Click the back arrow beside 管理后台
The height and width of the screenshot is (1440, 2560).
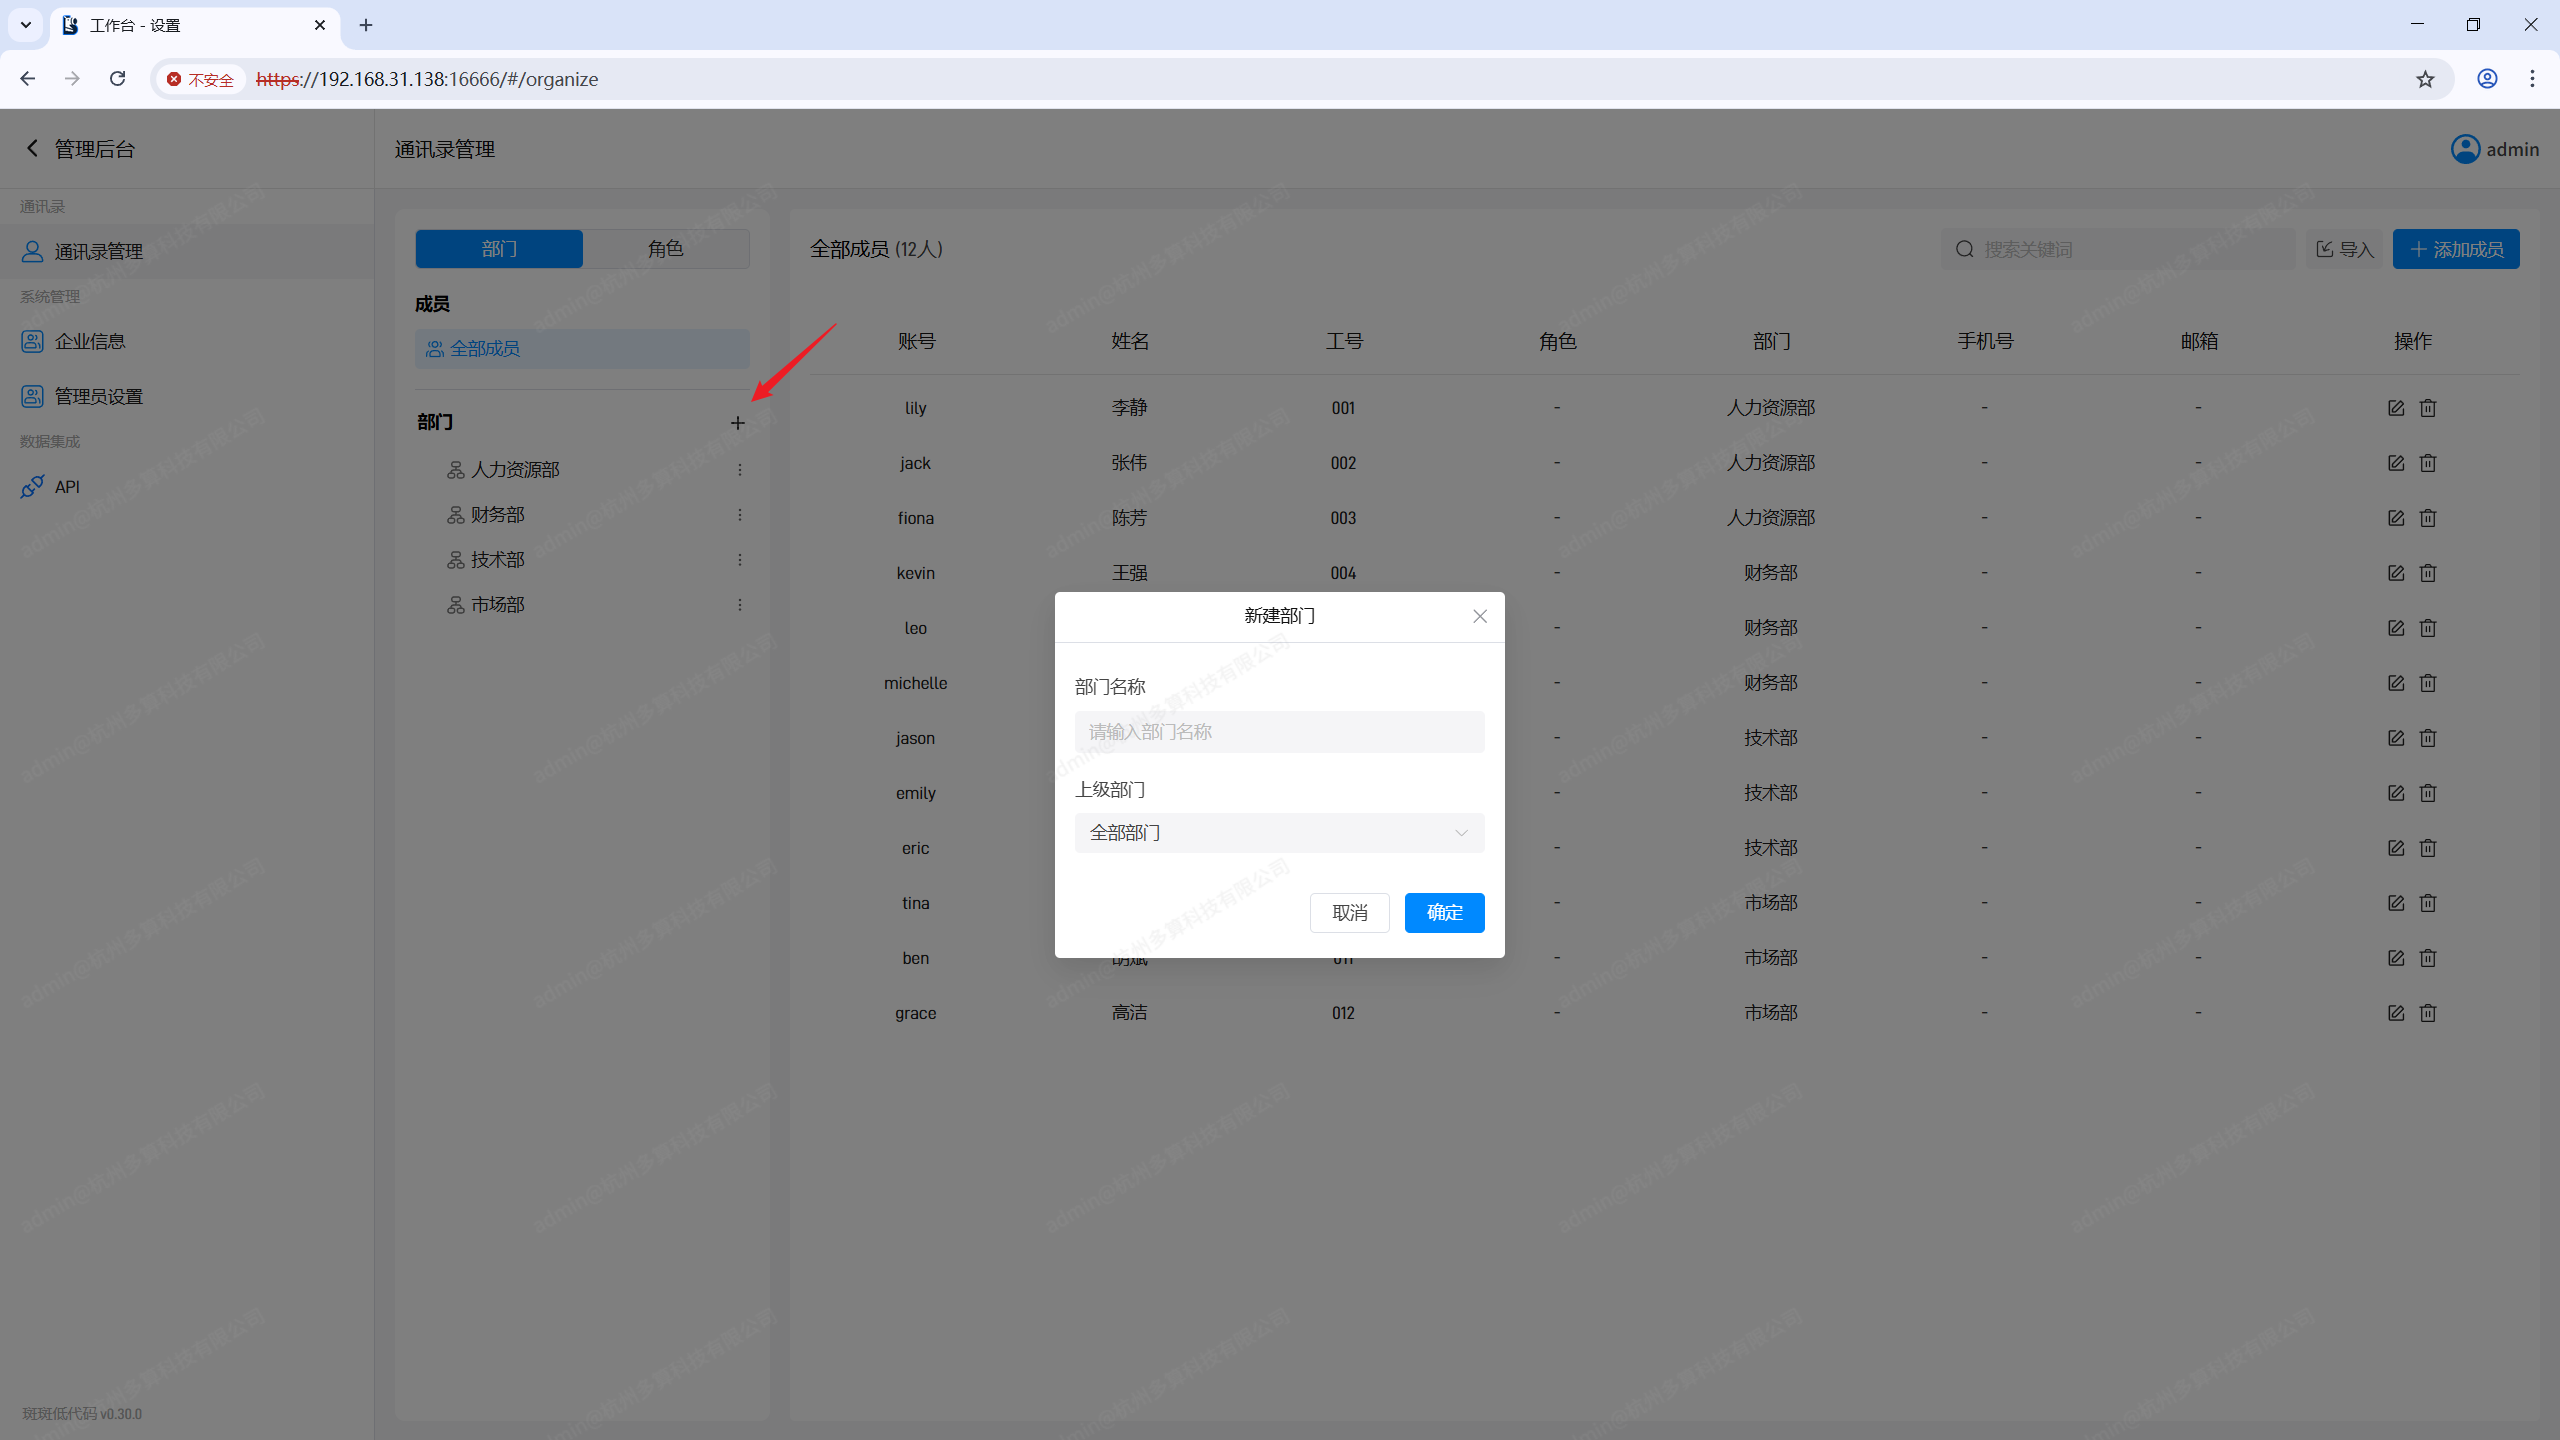pos(32,149)
